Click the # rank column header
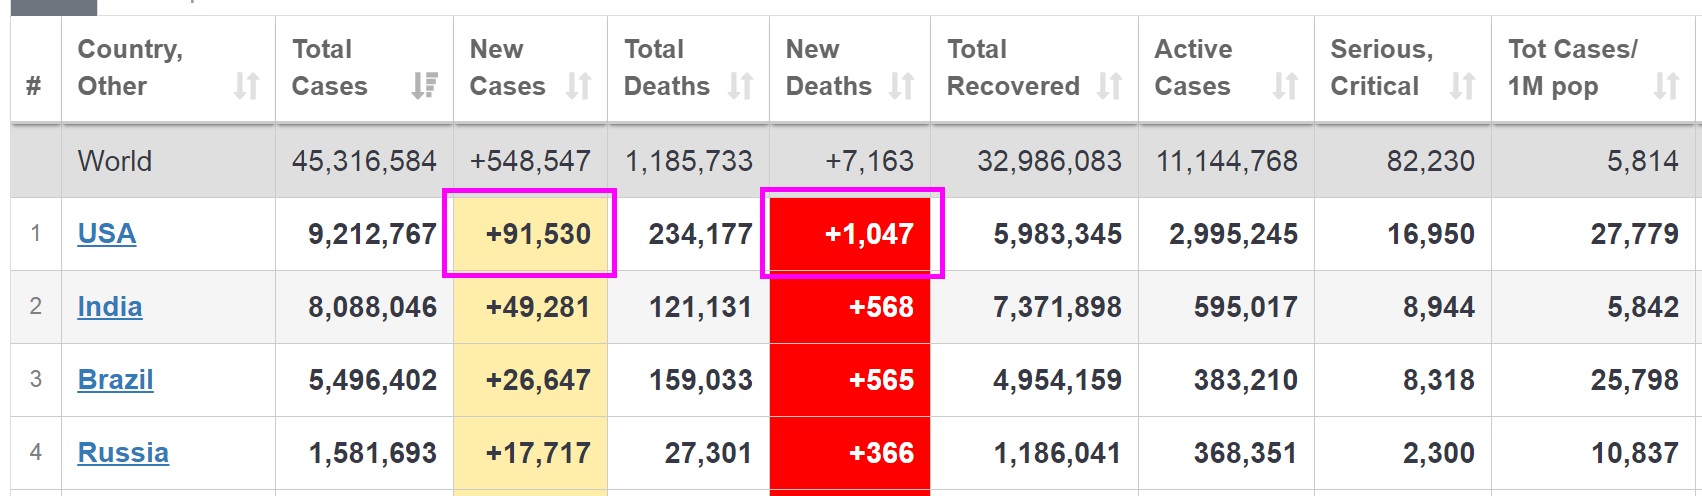The image size is (1702, 496). [34, 87]
